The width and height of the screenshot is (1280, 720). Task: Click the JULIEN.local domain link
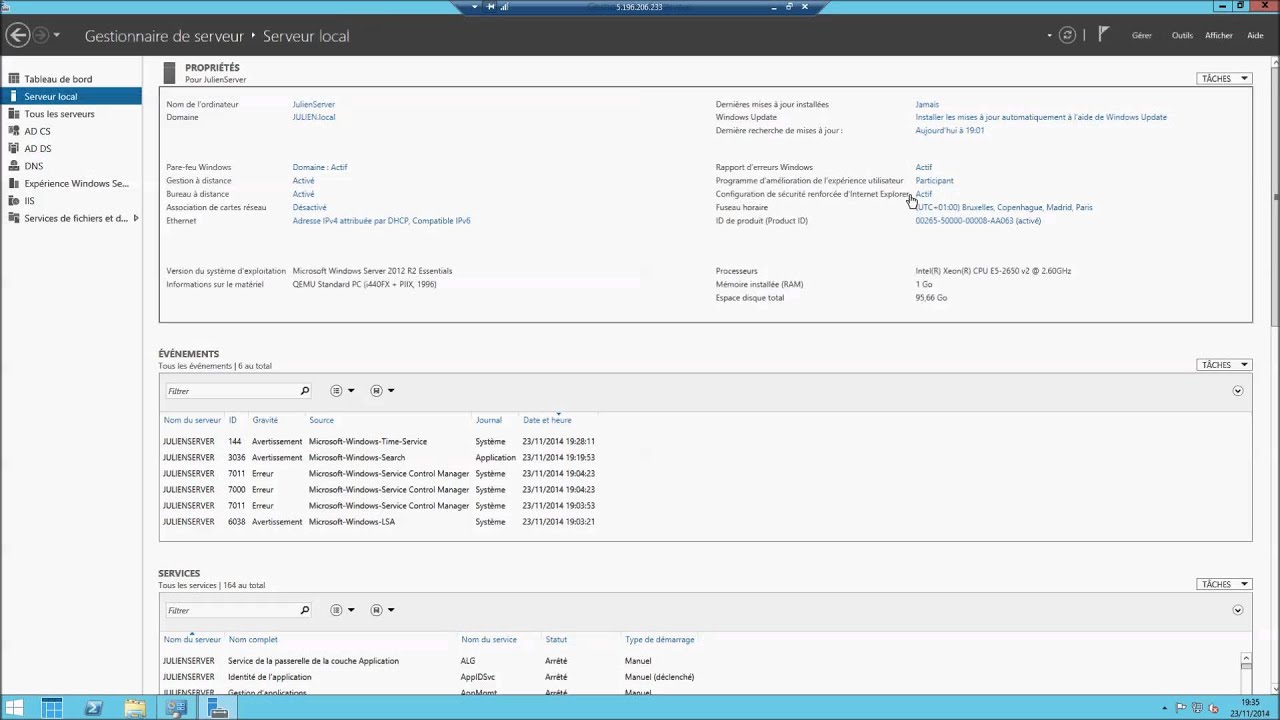314,117
